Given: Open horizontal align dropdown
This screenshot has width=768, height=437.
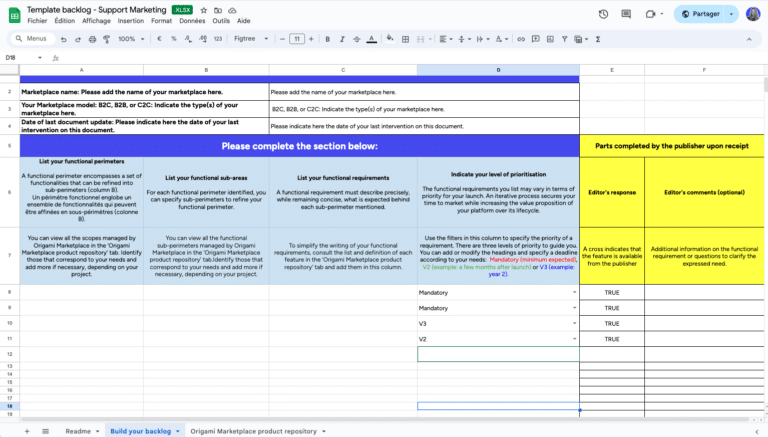Looking at the screenshot, I should point(445,39).
